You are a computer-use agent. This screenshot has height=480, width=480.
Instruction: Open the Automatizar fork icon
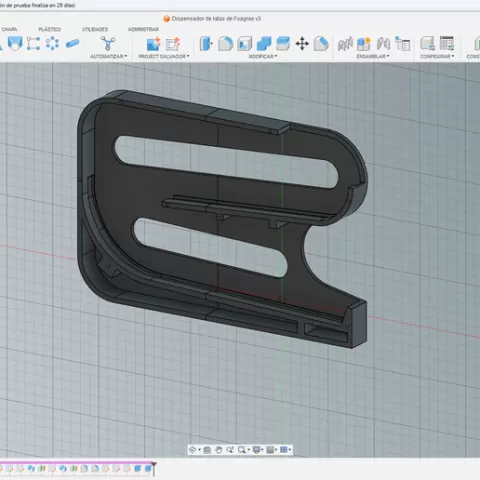point(108,44)
